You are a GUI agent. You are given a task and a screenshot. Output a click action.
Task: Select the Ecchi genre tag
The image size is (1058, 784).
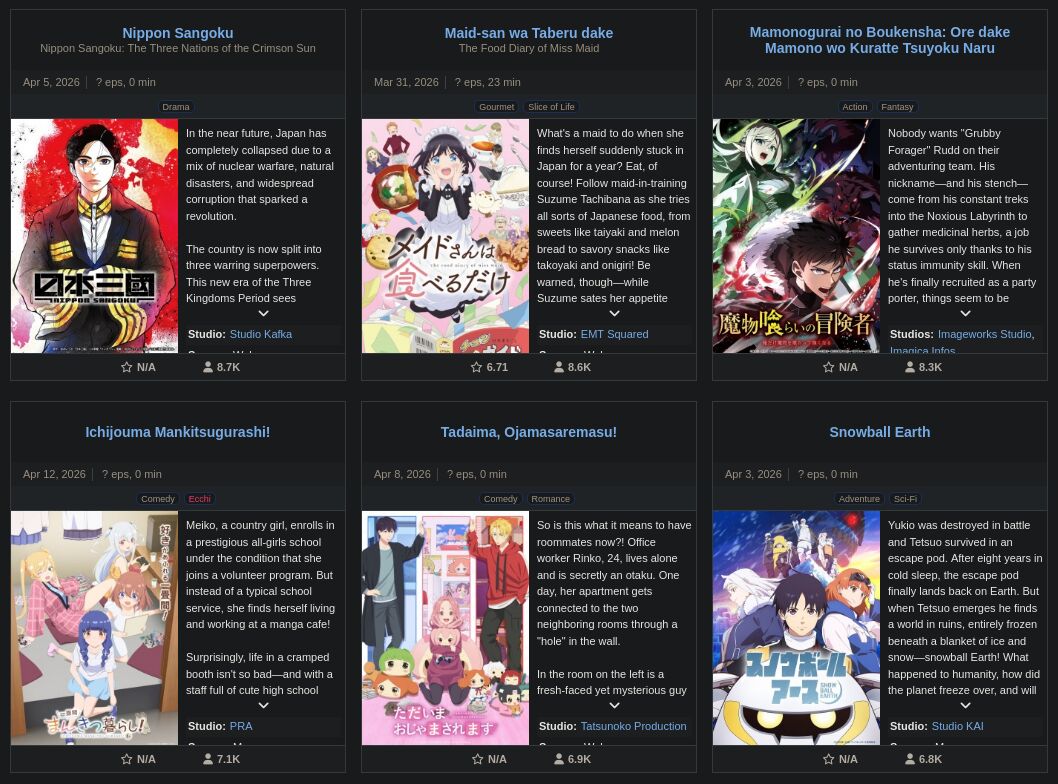[200, 499]
